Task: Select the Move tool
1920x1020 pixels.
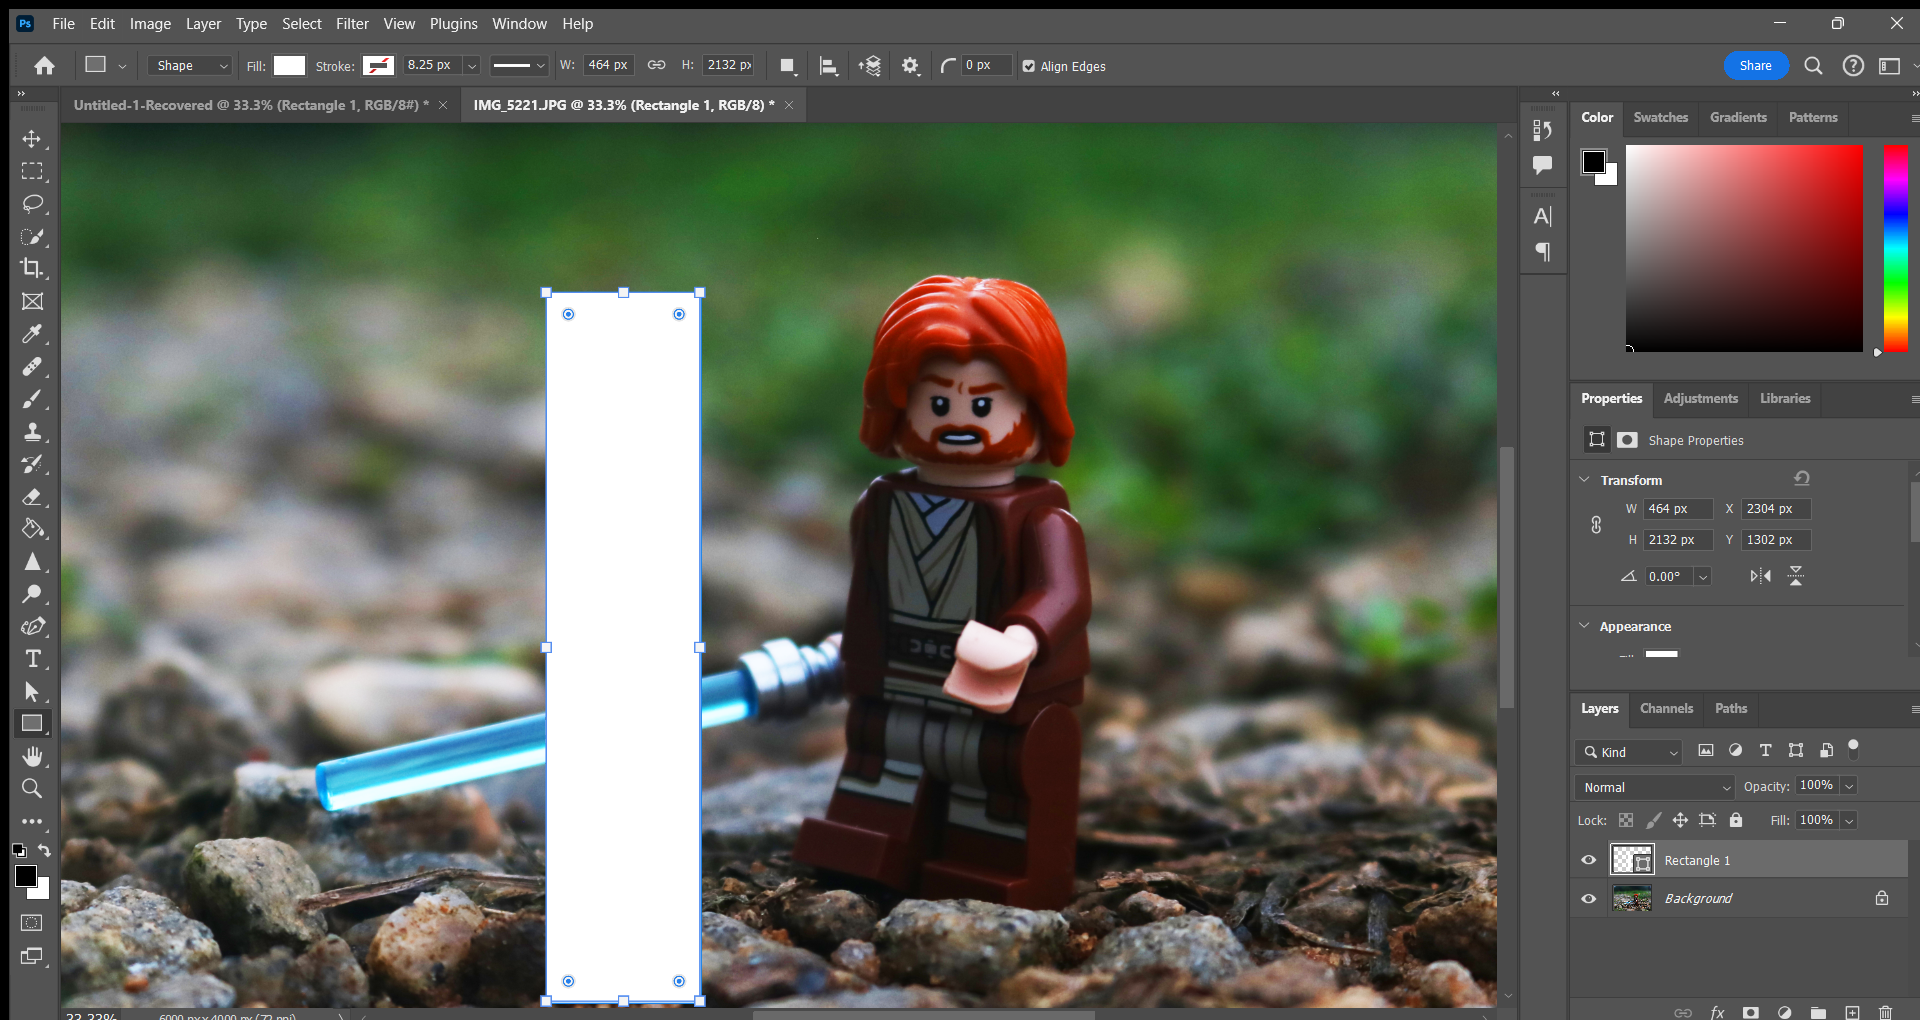Action: [x=32, y=139]
